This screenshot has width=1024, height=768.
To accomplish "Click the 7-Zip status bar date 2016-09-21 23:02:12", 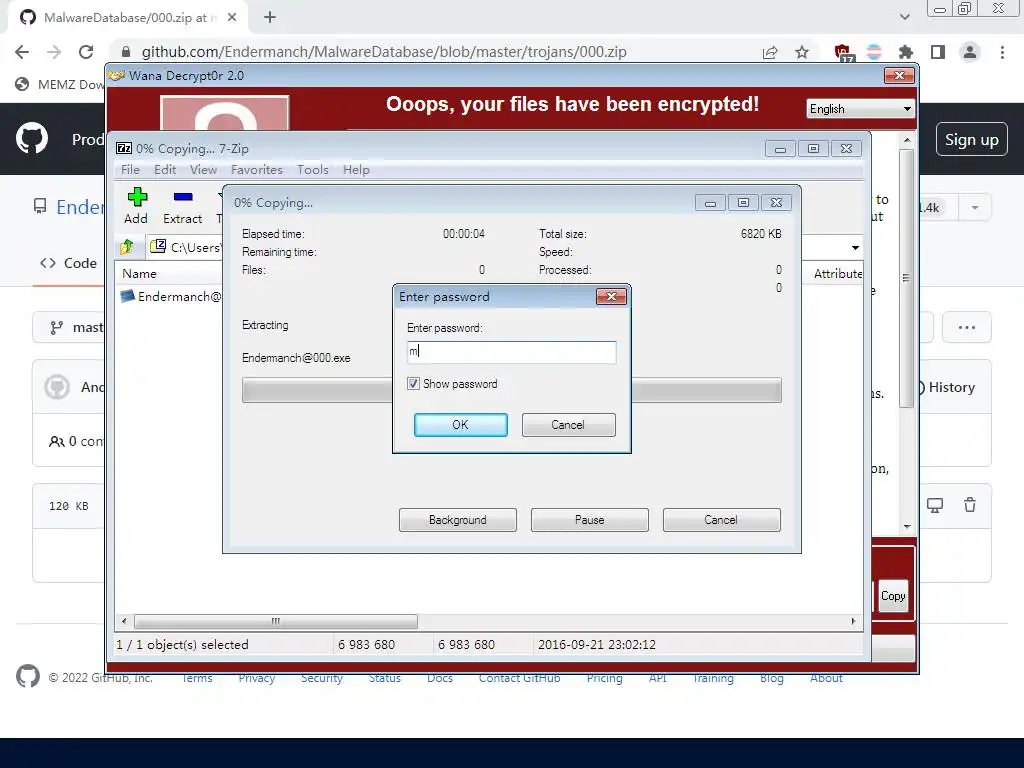I will (x=596, y=645).
